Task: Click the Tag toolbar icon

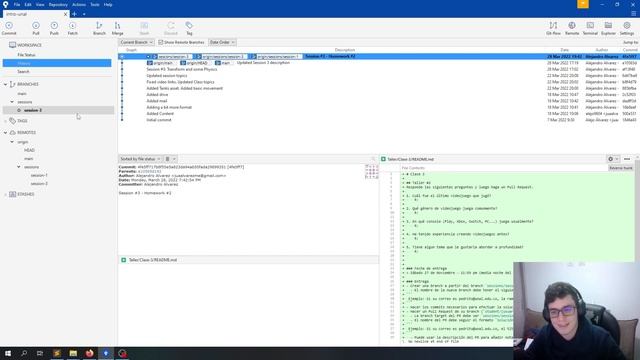Action: 189,28
